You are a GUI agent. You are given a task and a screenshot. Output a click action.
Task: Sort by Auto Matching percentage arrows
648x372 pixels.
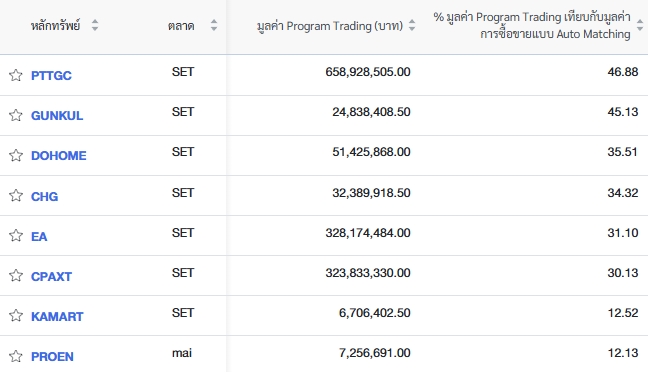pyautogui.click(x=640, y=25)
